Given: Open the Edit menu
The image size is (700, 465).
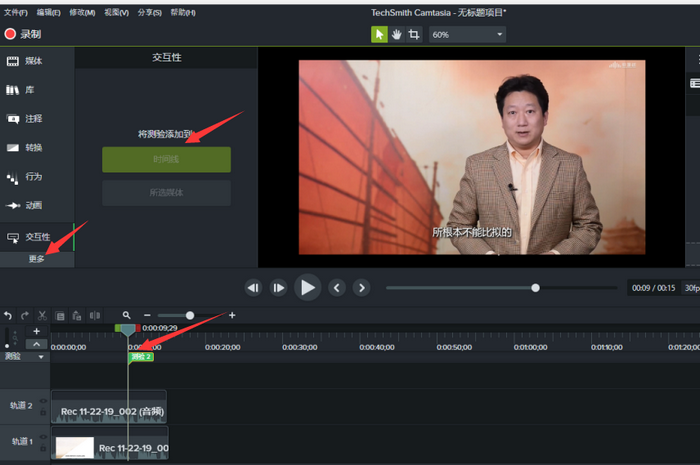Looking at the screenshot, I should [48, 12].
